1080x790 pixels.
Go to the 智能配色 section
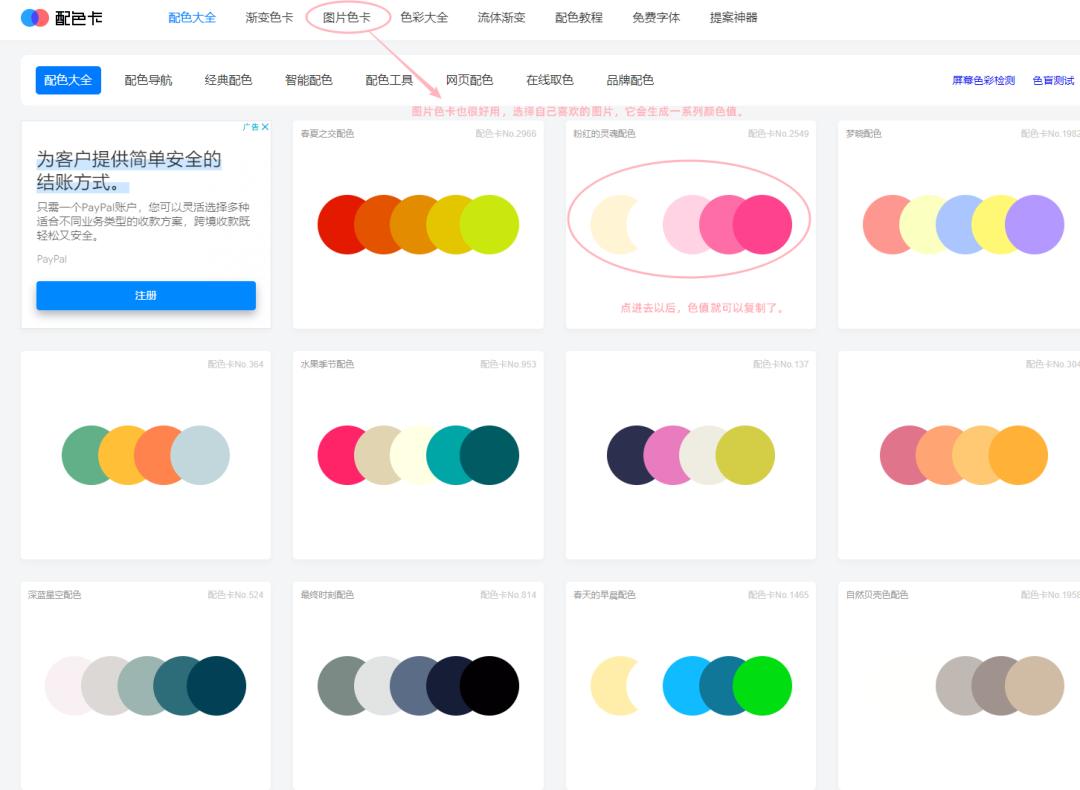pos(308,80)
